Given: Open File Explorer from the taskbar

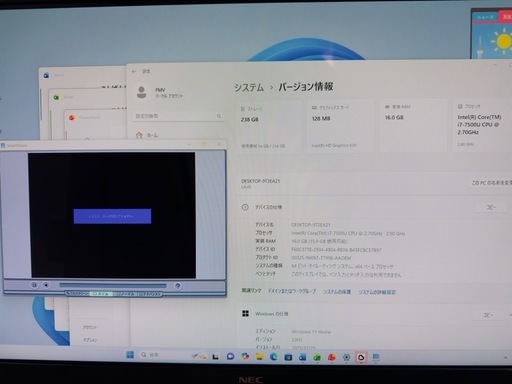Looking at the screenshot, I should pyautogui.click(x=259, y=357).
